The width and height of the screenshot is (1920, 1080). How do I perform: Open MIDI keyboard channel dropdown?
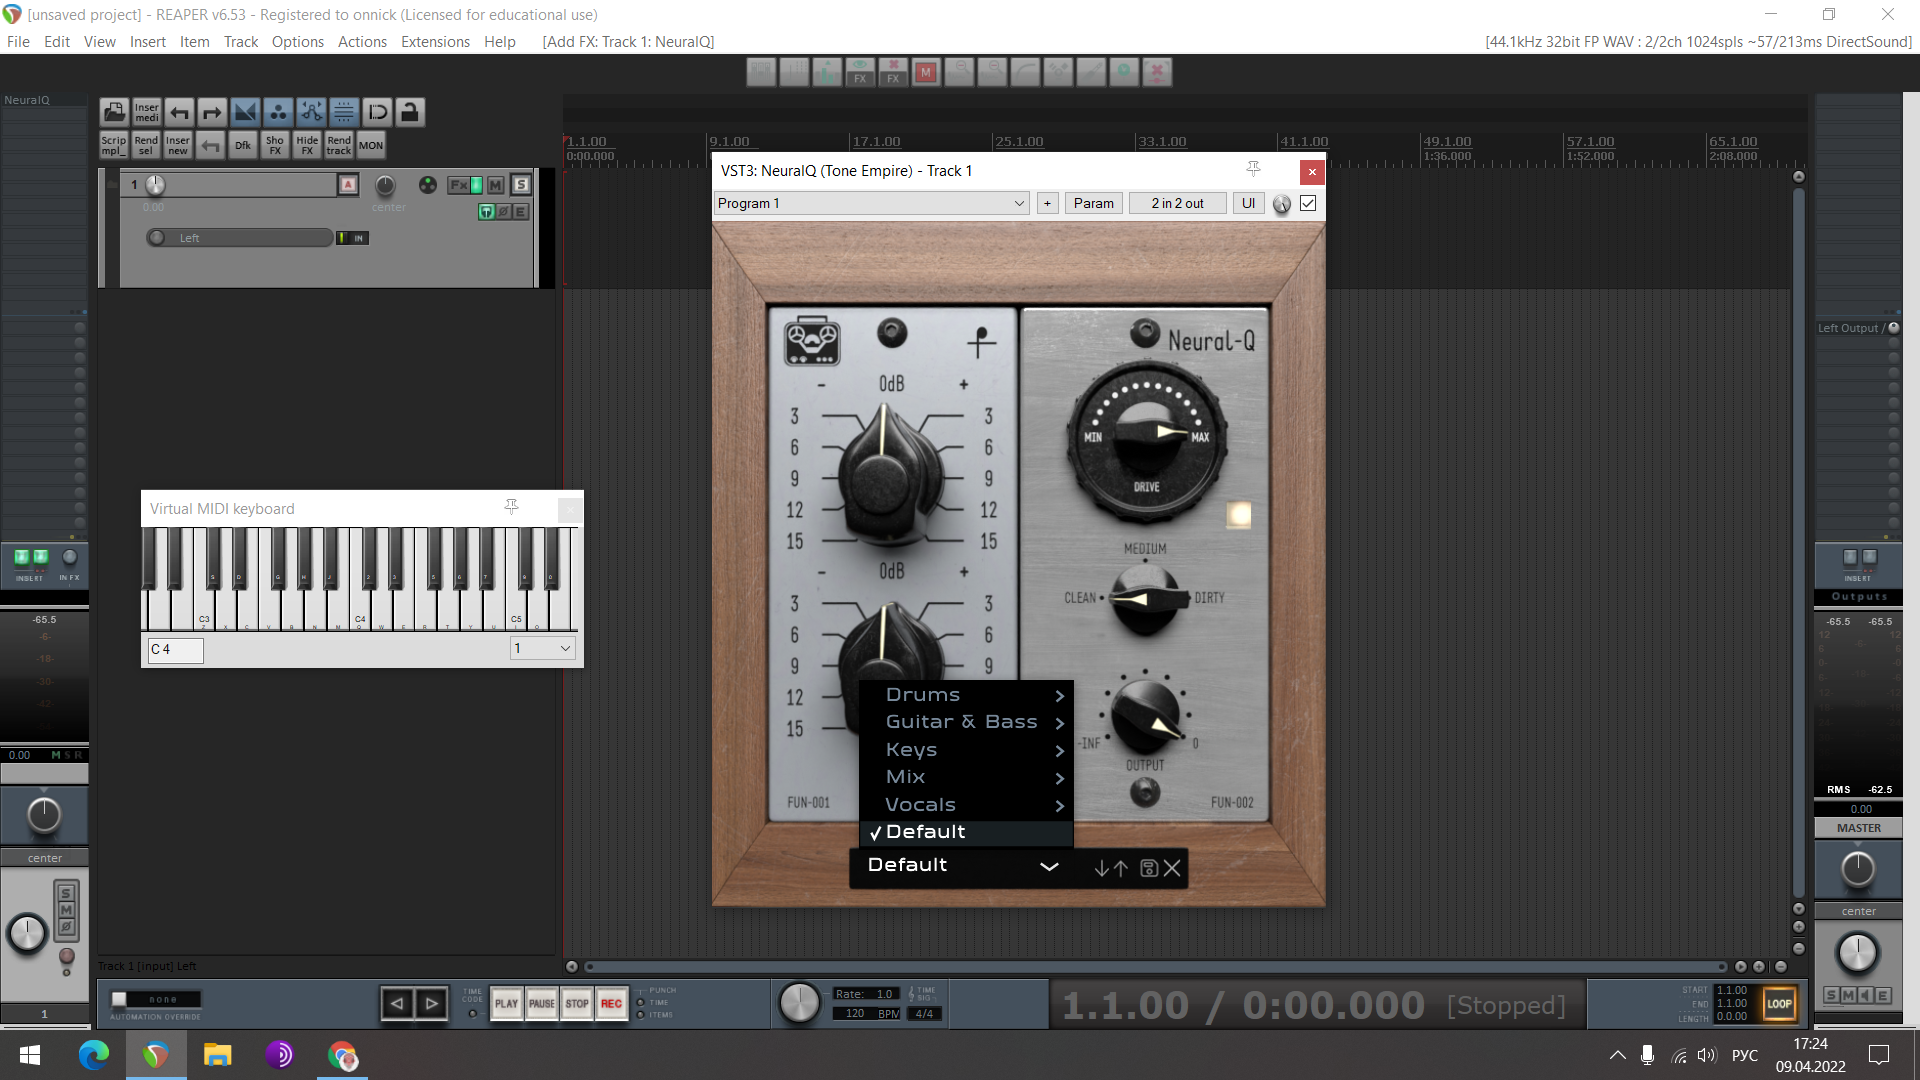(543, 648)
